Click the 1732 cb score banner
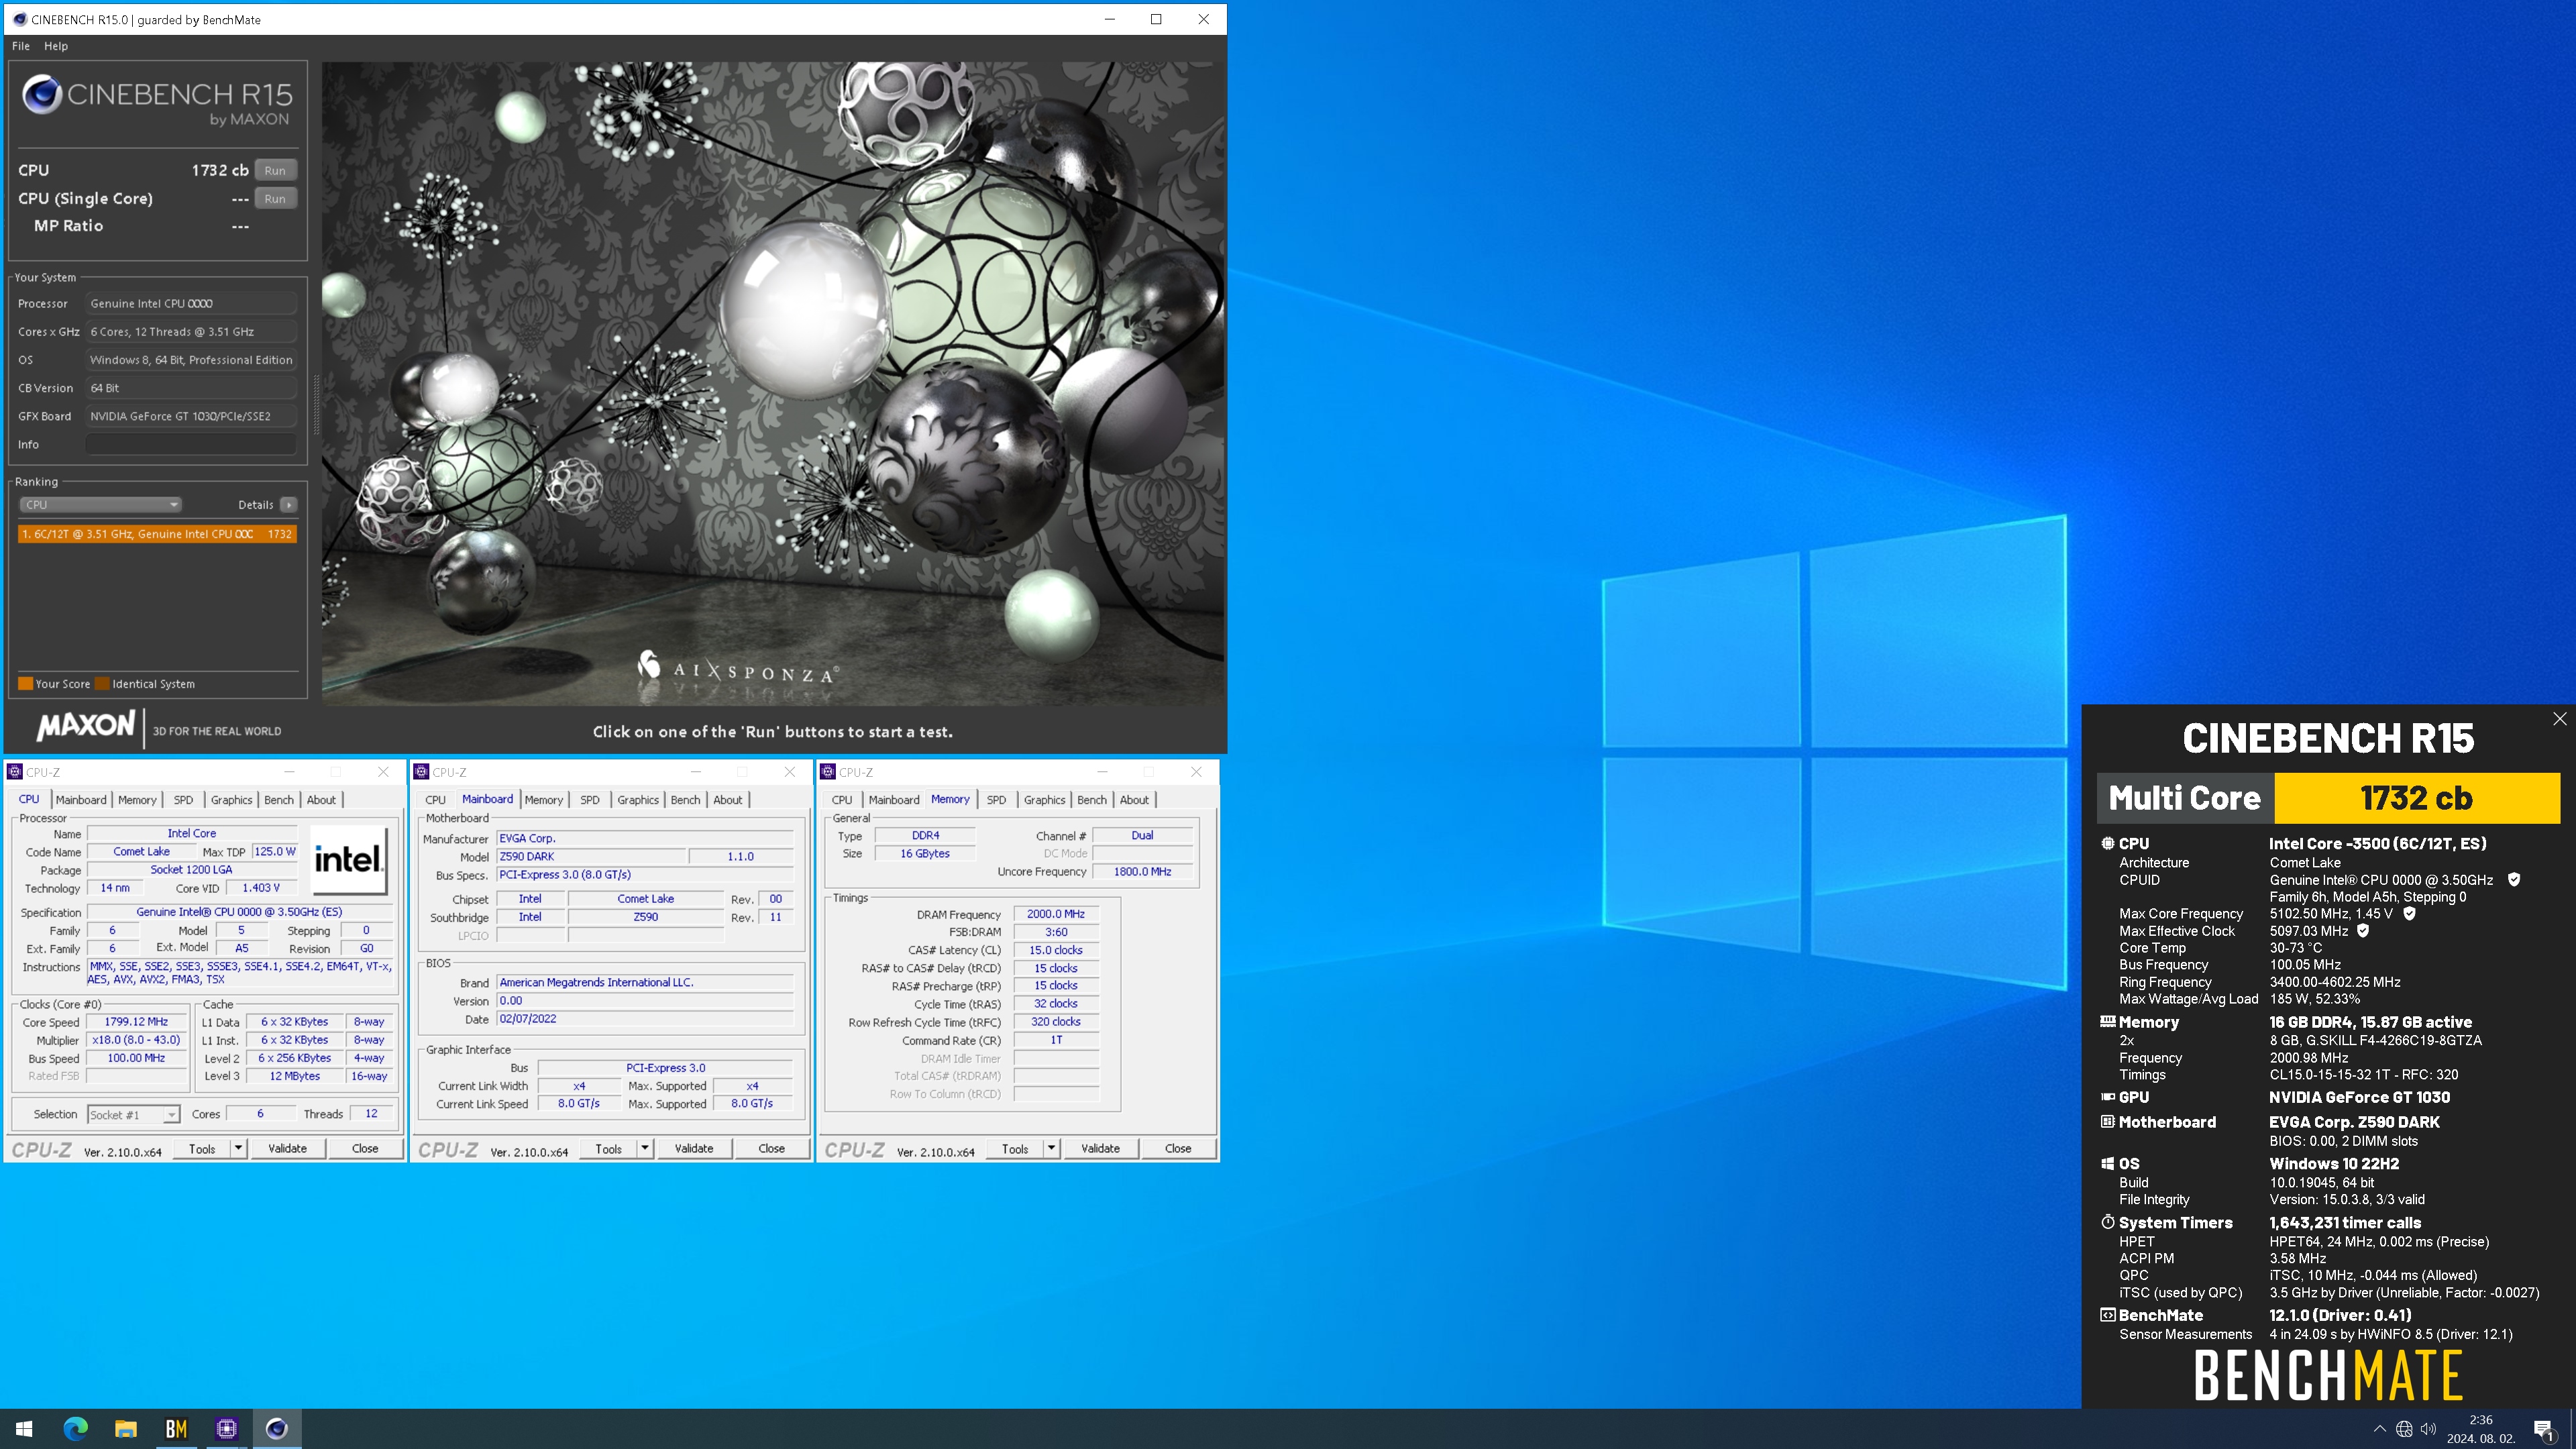Viewport: 2576px width, 1449px height. click(x=2417, y=798)
